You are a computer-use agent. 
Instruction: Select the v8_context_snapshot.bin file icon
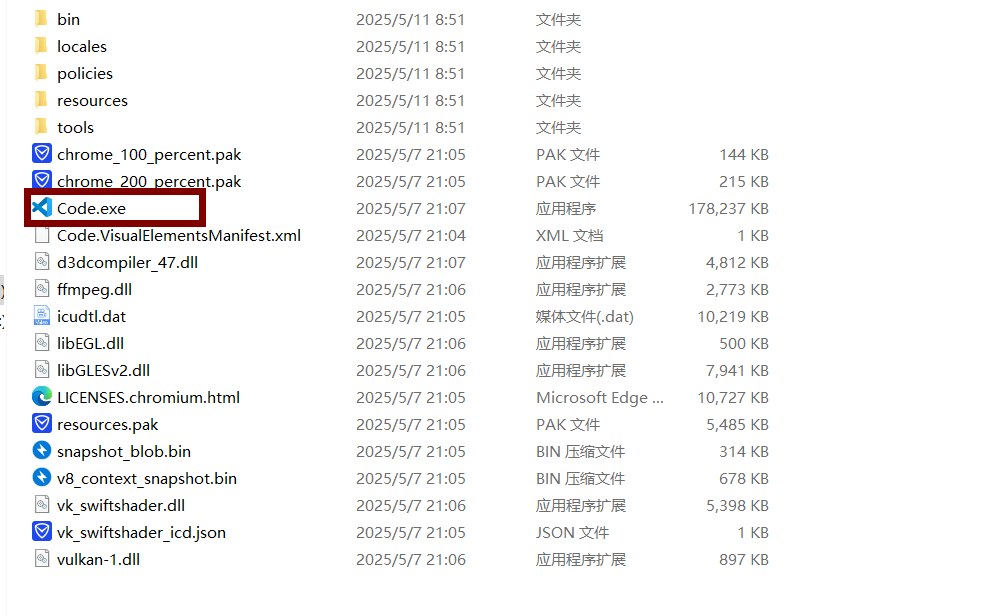pyautogui.click(x=42, y=478)
